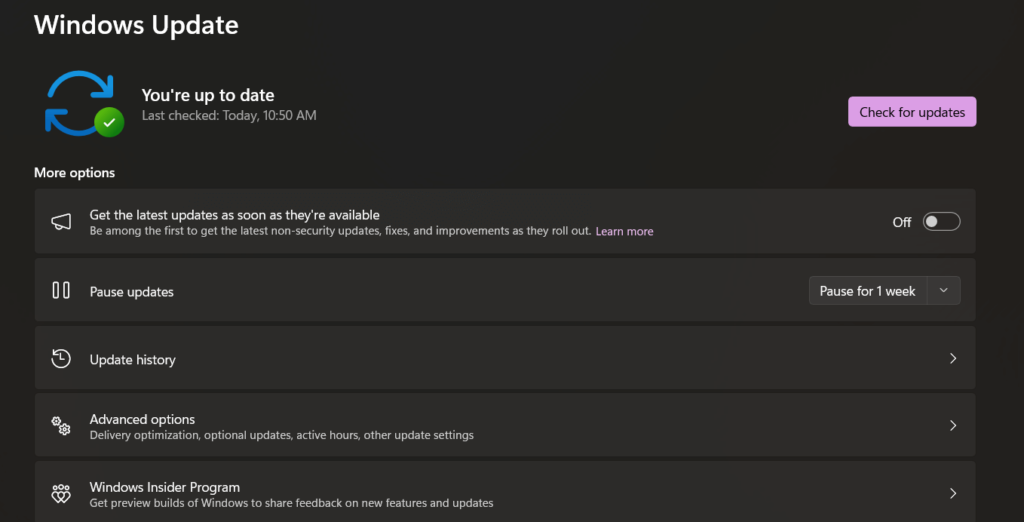Click the gears icon beside Advanced options
The image size is (1024, 522).
pyautogui.click(x=61, y=426)
